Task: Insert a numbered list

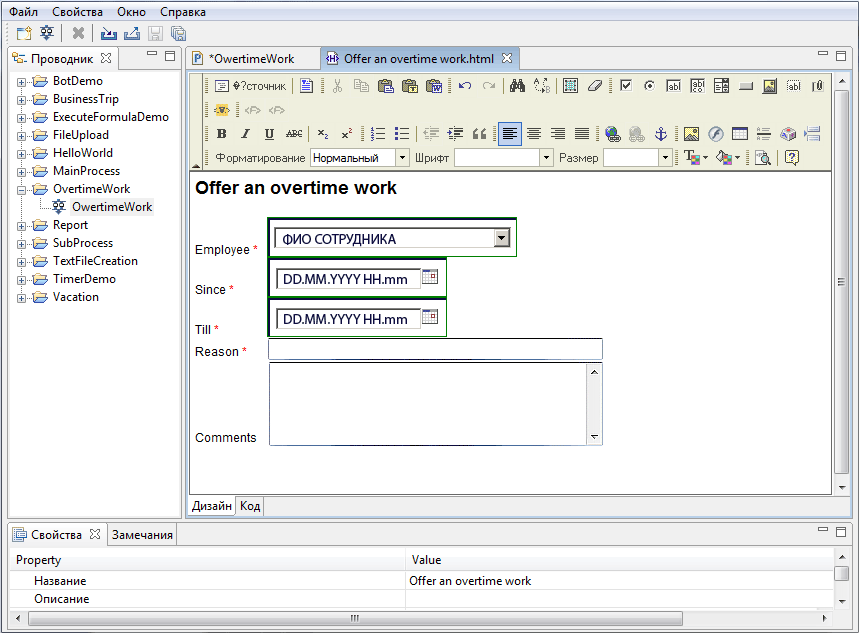Action: tap(376, 133)
